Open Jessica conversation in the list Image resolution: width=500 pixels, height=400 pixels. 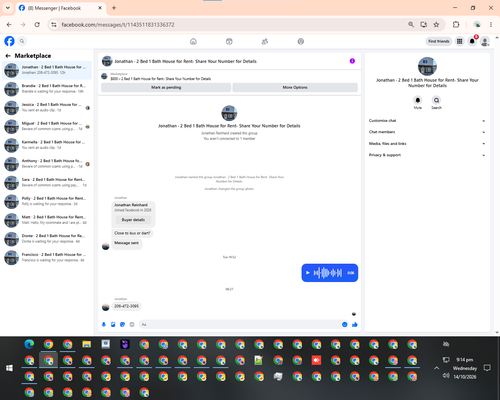(47, 107)
